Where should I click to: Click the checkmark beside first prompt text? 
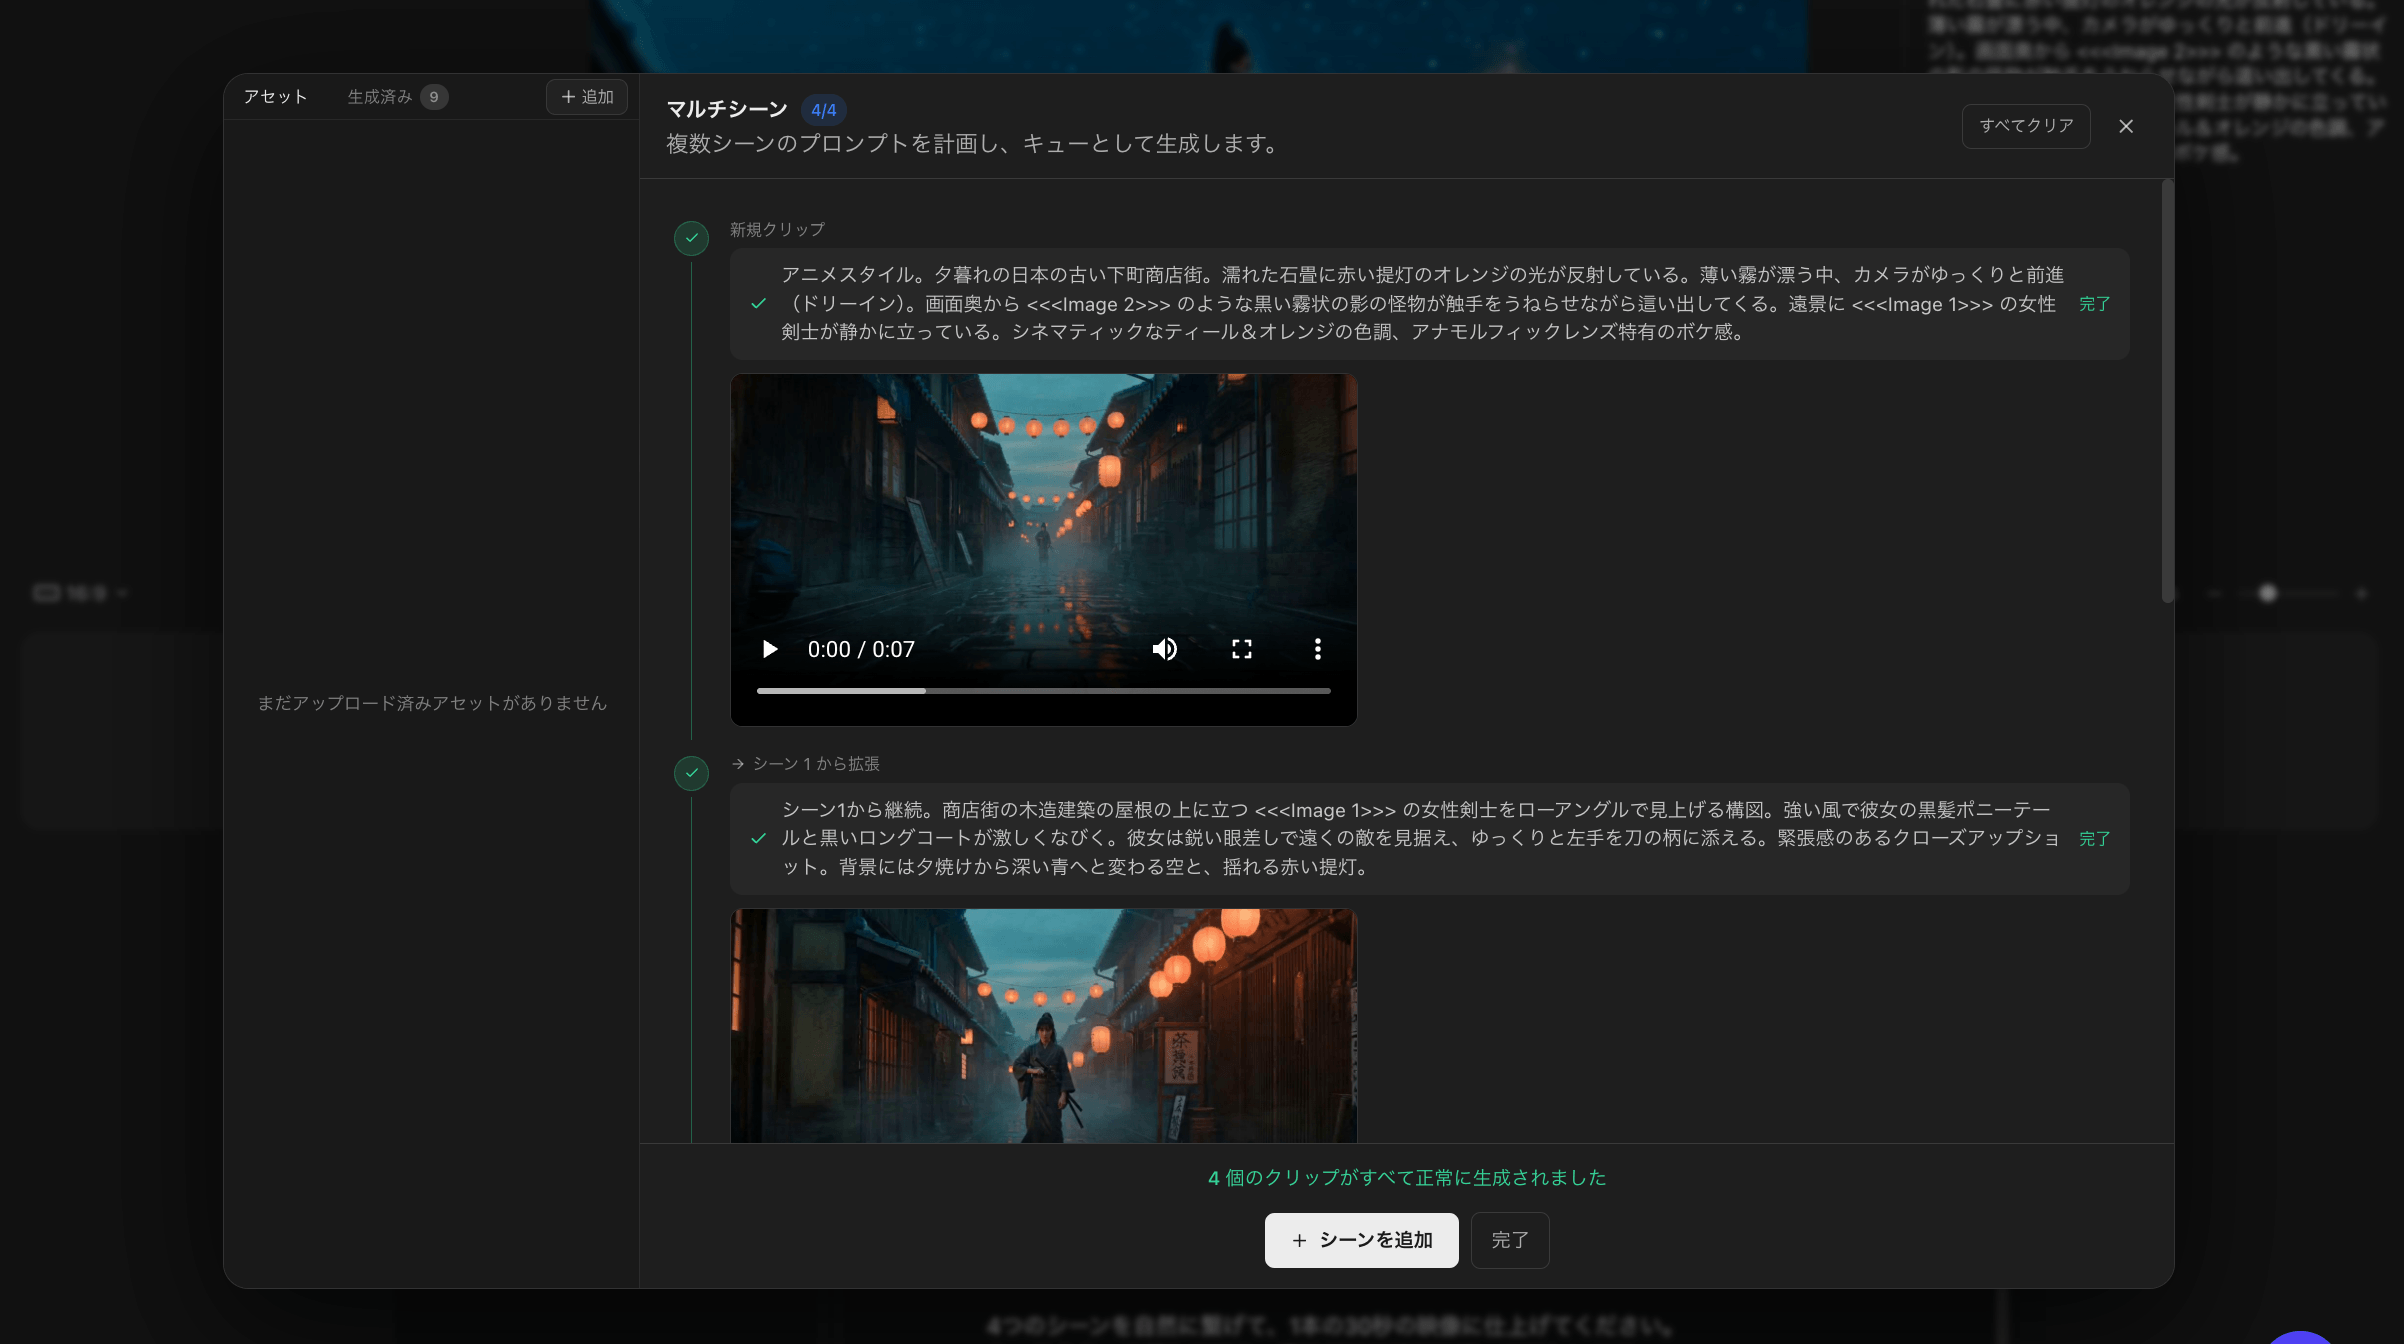tap(759, 303)
